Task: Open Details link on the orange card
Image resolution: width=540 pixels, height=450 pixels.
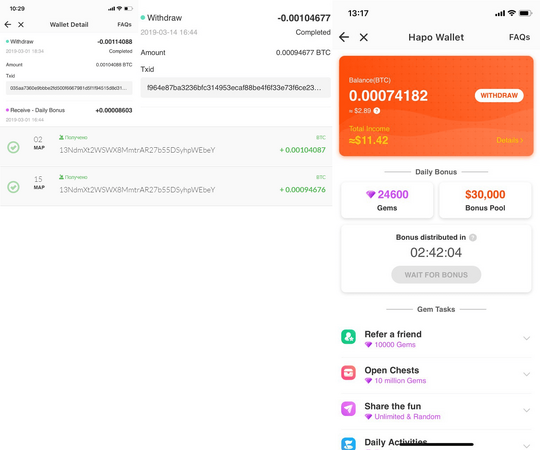Action: (x=510, y=140)
